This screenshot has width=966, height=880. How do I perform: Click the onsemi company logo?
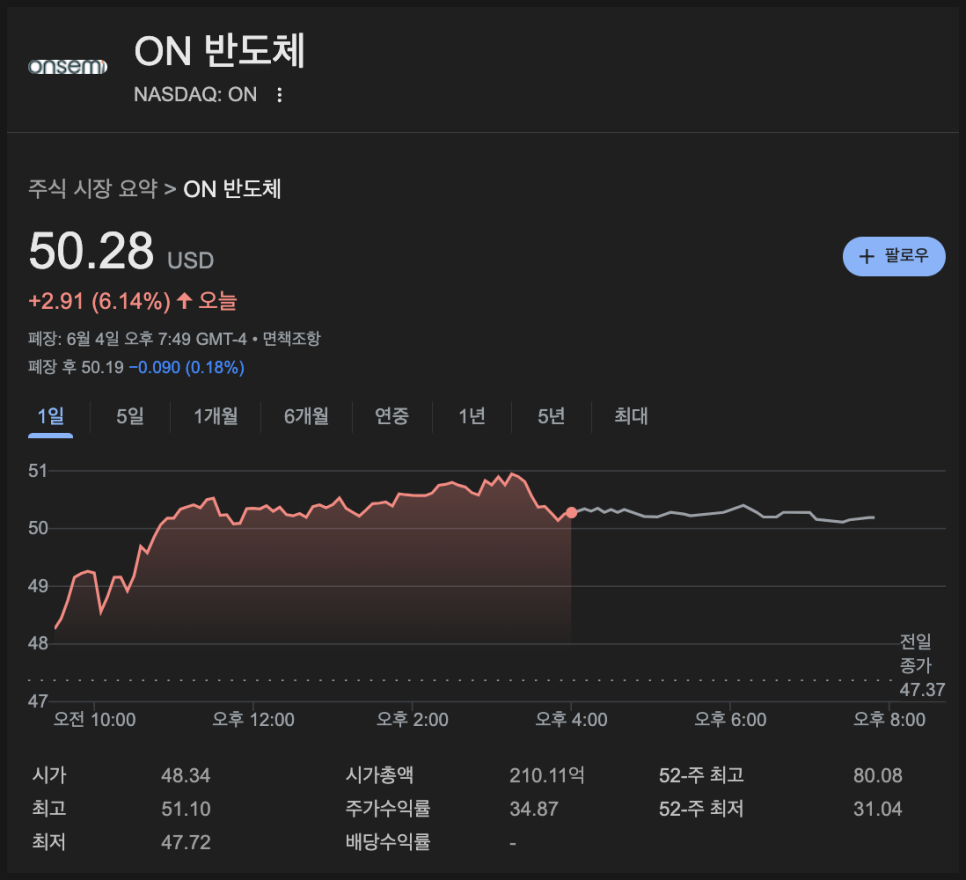68,67
